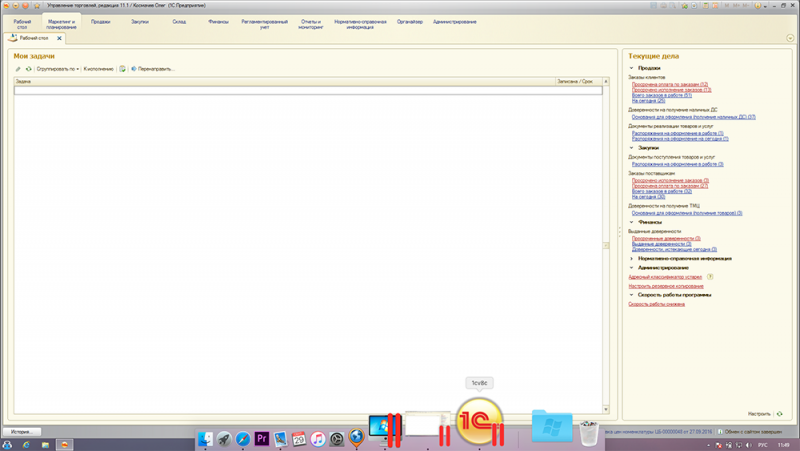800x451 pixels.
Task: Open System Preferences gear in Dock
Action: click(x=337, y=439)
